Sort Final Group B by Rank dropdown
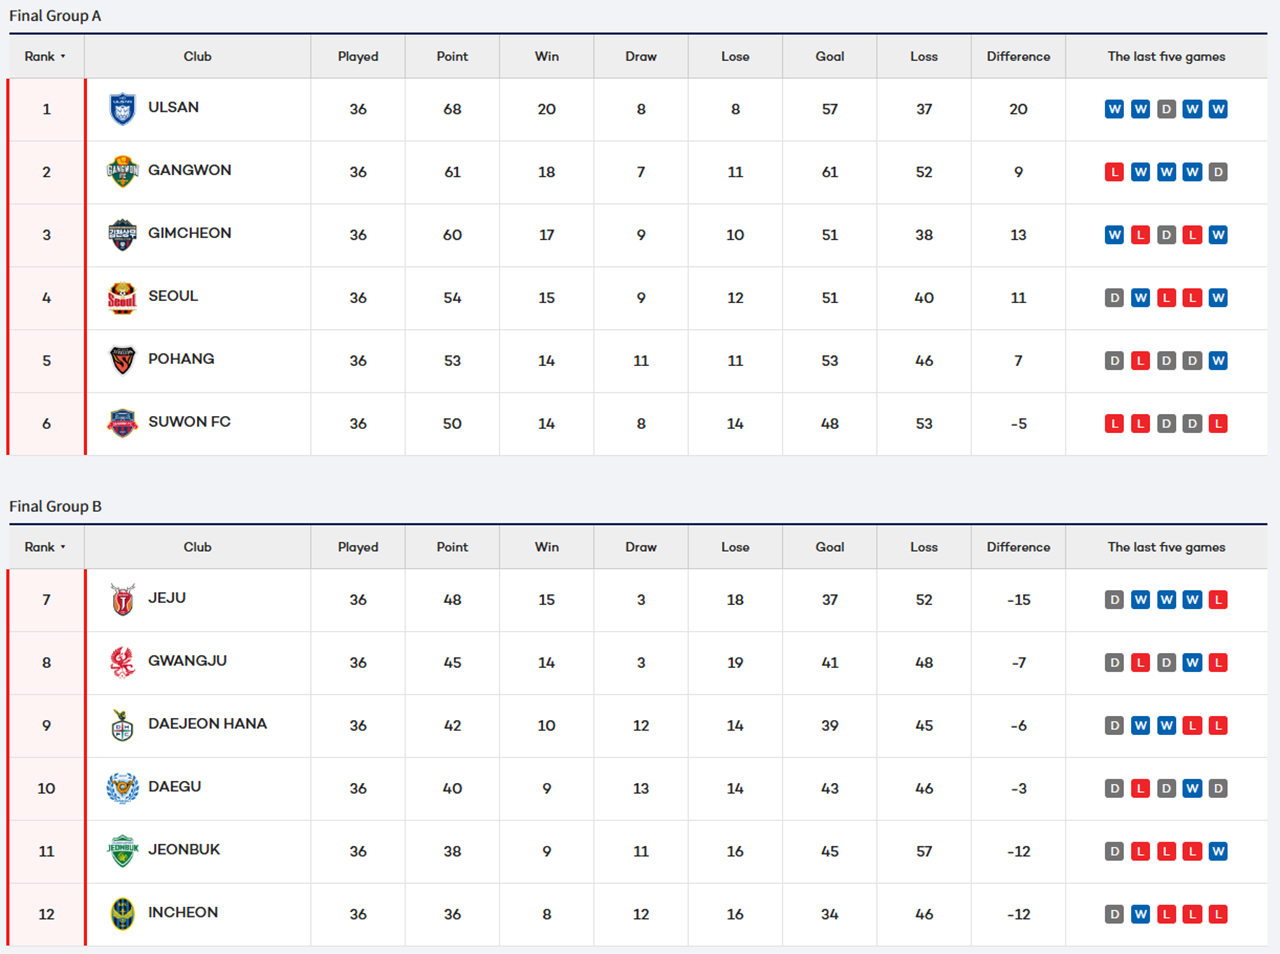 45,547
